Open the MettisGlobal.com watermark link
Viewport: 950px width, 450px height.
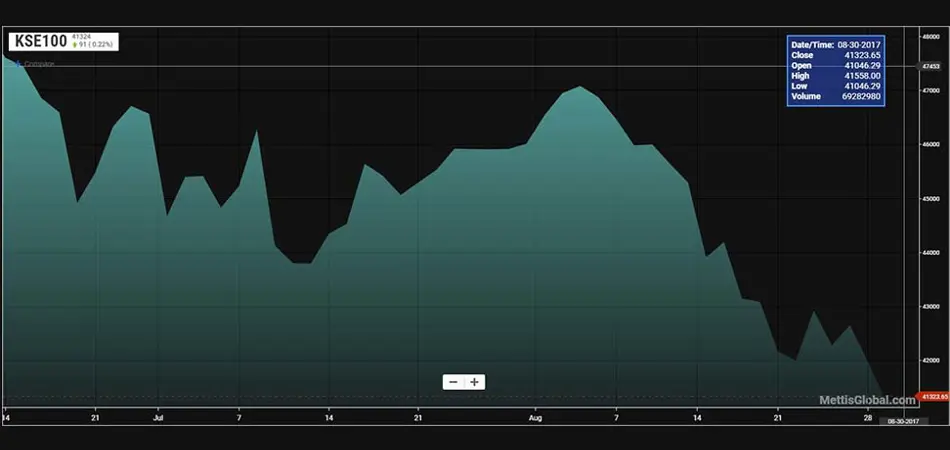coord(867,400)
